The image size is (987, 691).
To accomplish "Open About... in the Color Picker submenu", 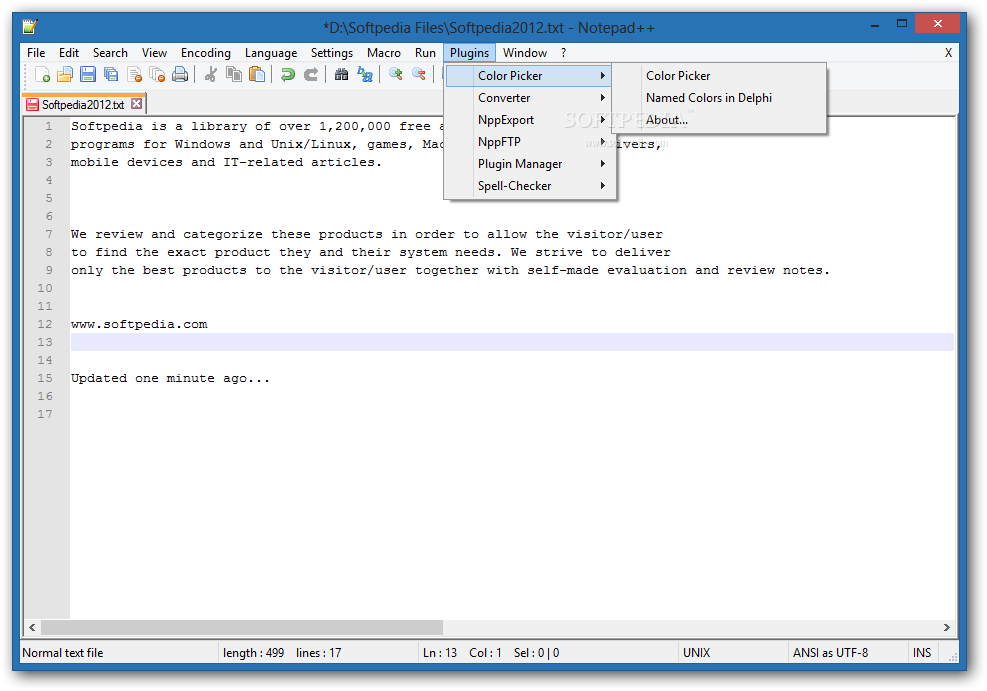I will pos(719,120).
